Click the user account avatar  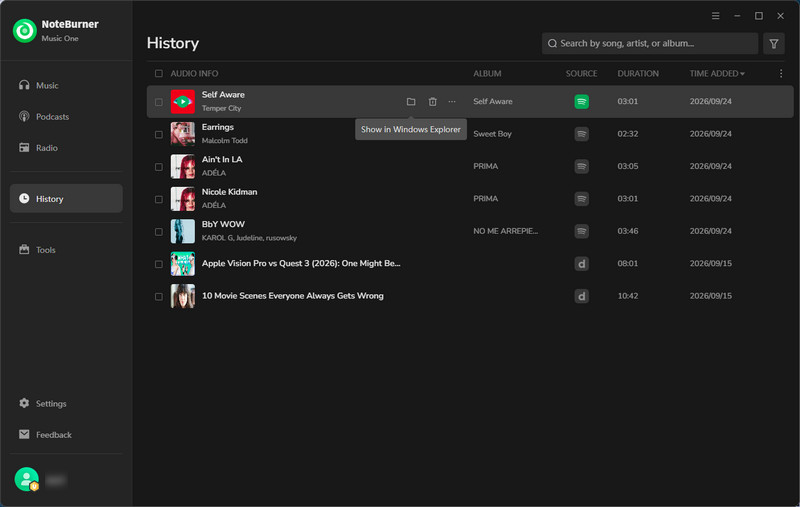[27, 479]
